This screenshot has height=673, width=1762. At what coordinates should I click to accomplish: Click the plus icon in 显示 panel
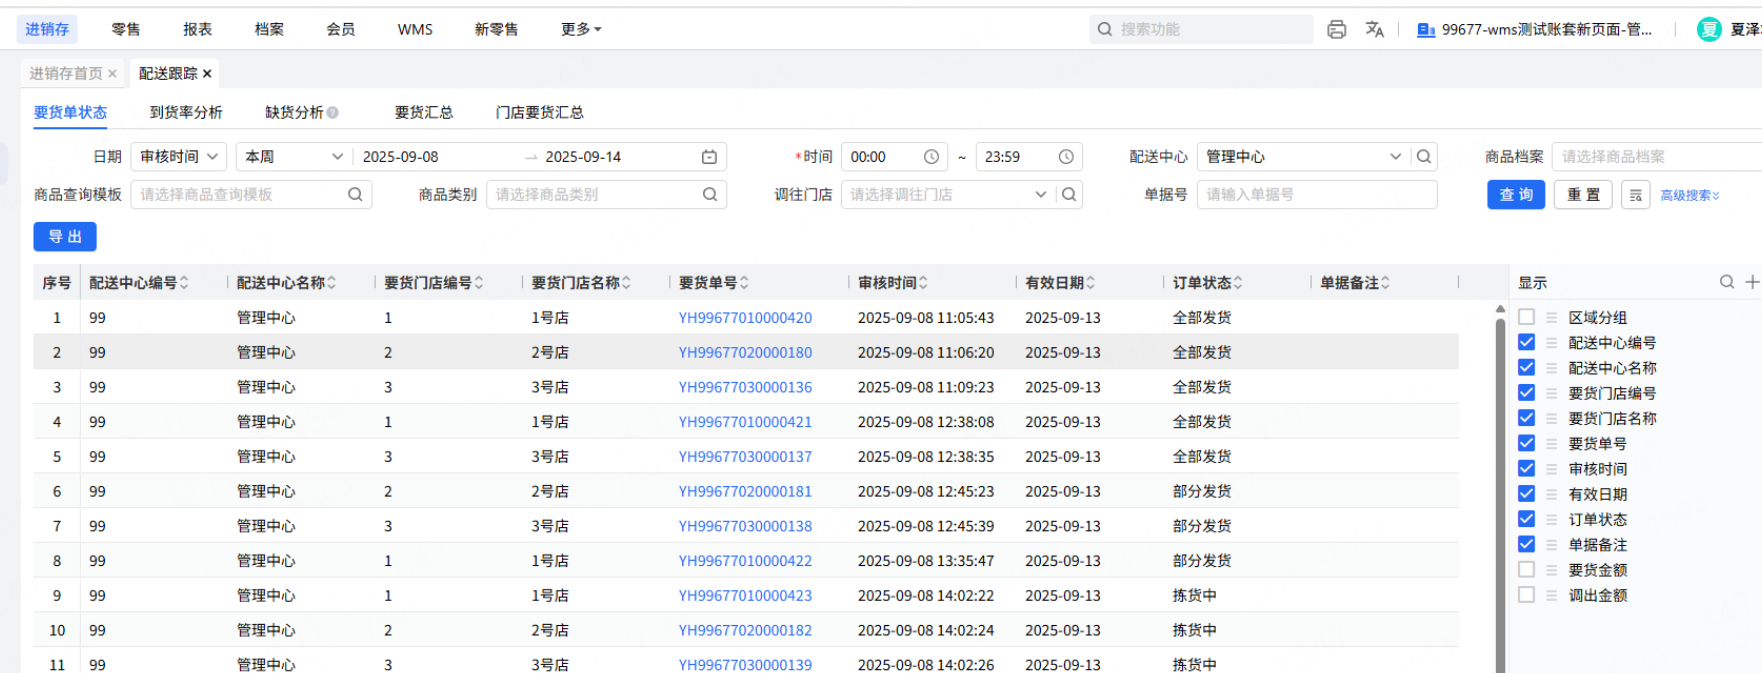pos(1751,282)
